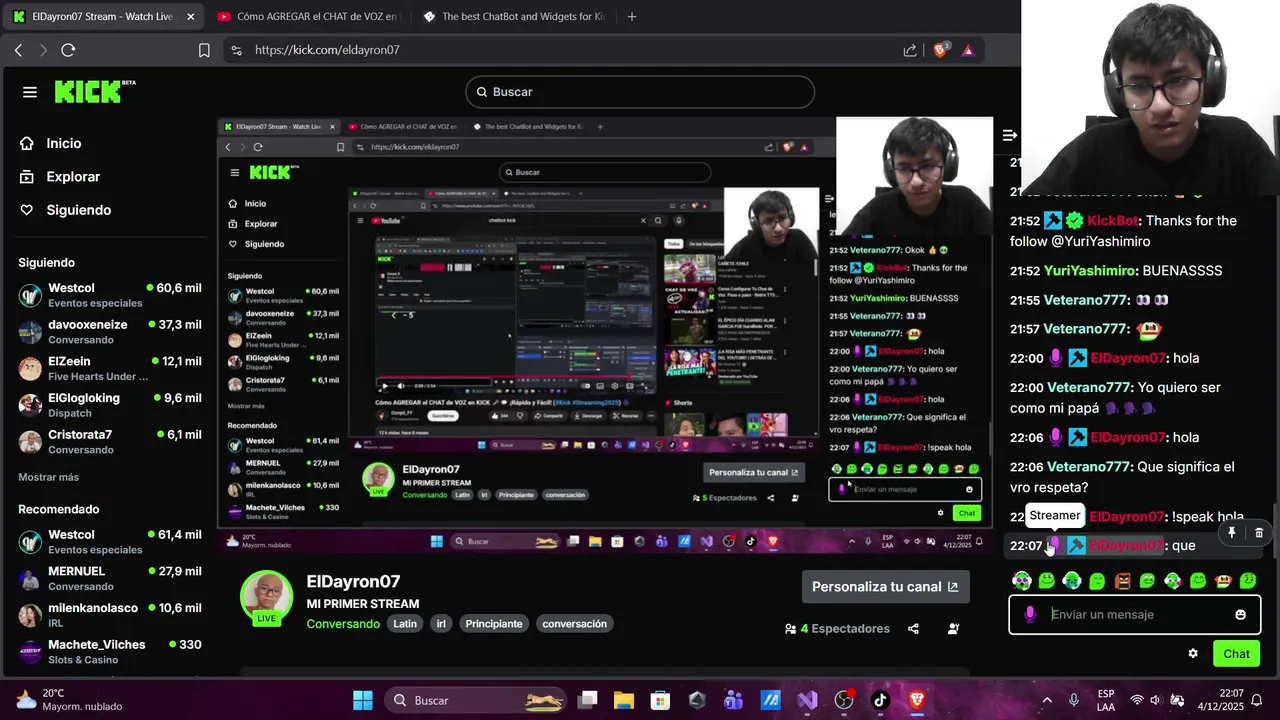
Task: Collapse the chat panel
Action: (1010, 135)
